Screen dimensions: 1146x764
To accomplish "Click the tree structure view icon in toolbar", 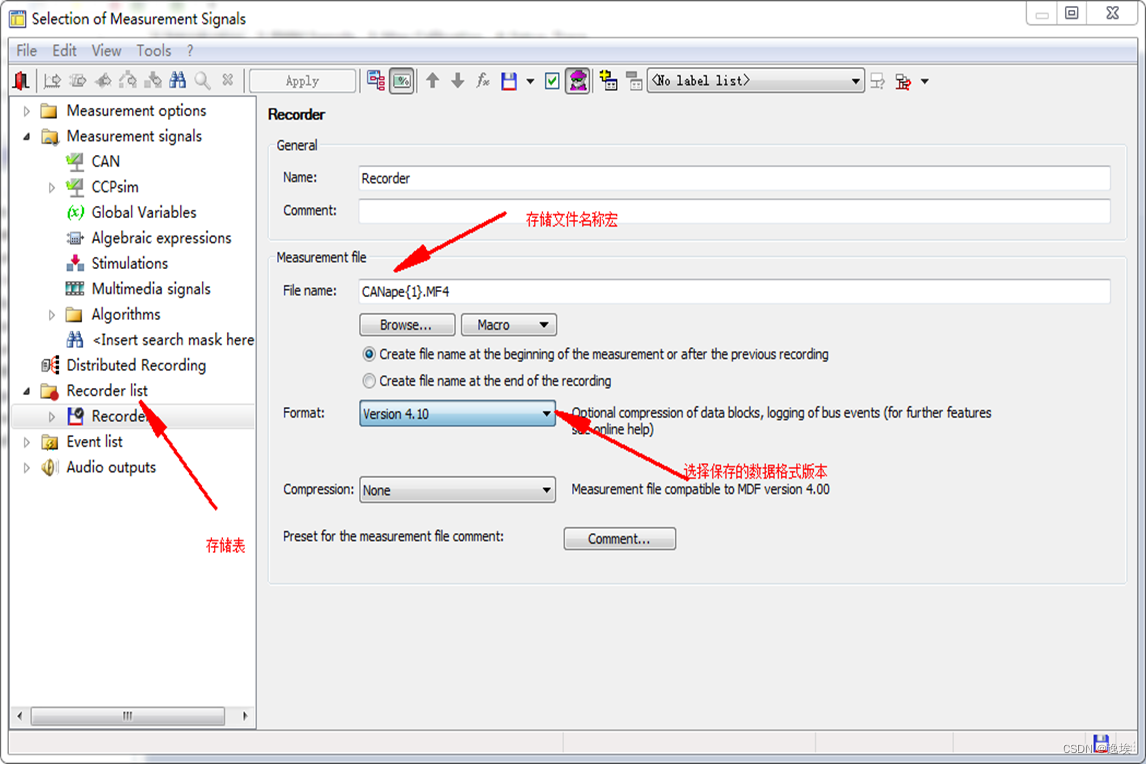I will point(376,80).
